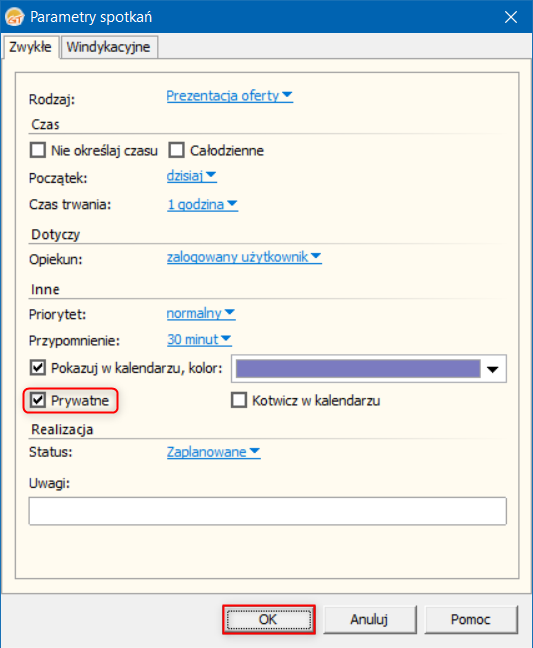533x648 pixels.
Task: Open the Prezentacja oferty type dropdown
Action: point(229,95)
